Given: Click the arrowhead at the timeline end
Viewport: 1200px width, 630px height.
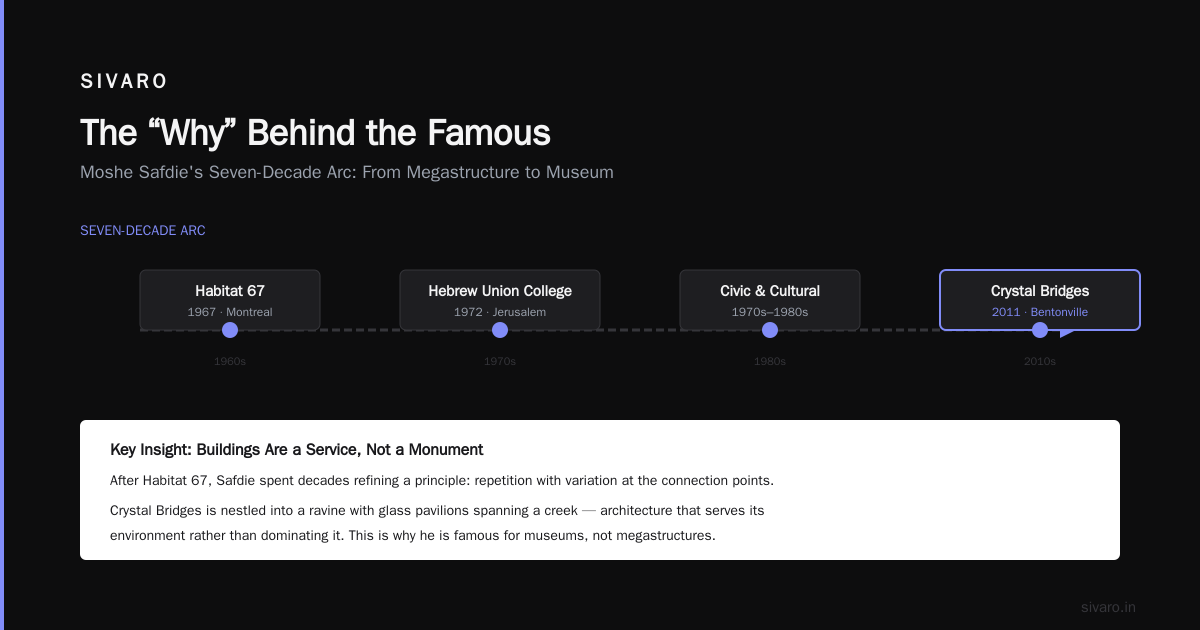Looking at the screenshot, I should 1066,331.
